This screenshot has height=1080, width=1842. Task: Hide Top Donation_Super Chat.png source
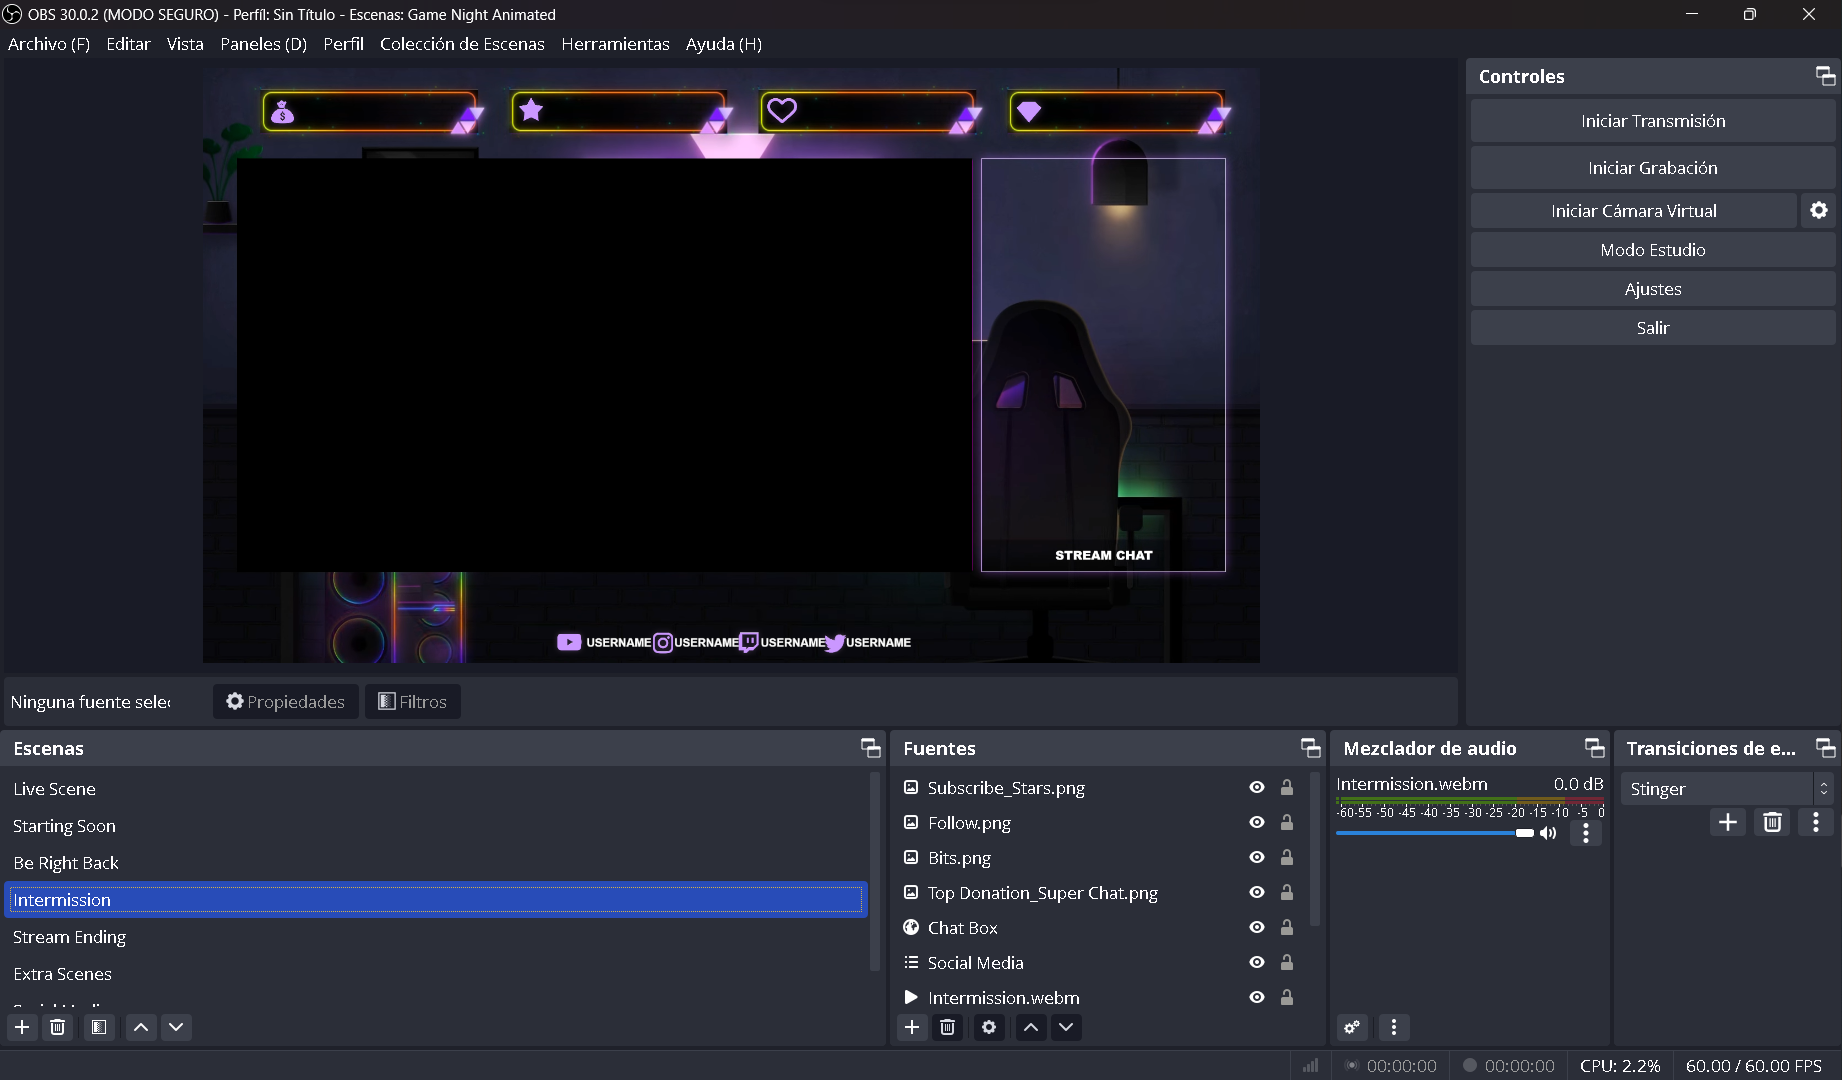[1257, 893]
